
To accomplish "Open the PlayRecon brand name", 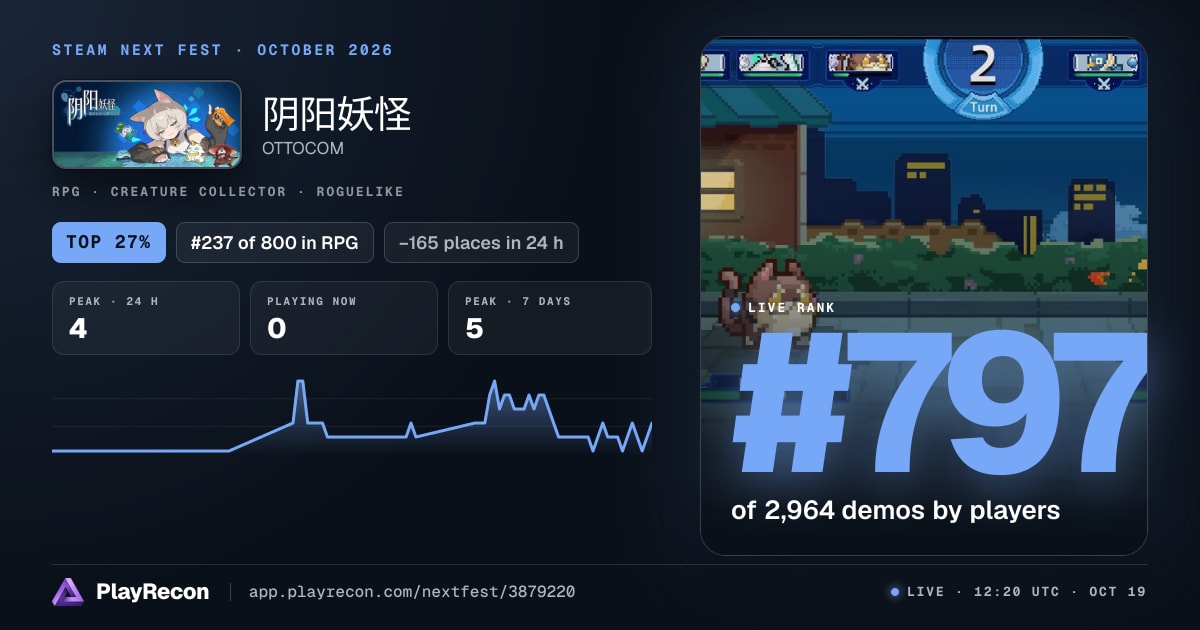I will (x=152, y=592).
